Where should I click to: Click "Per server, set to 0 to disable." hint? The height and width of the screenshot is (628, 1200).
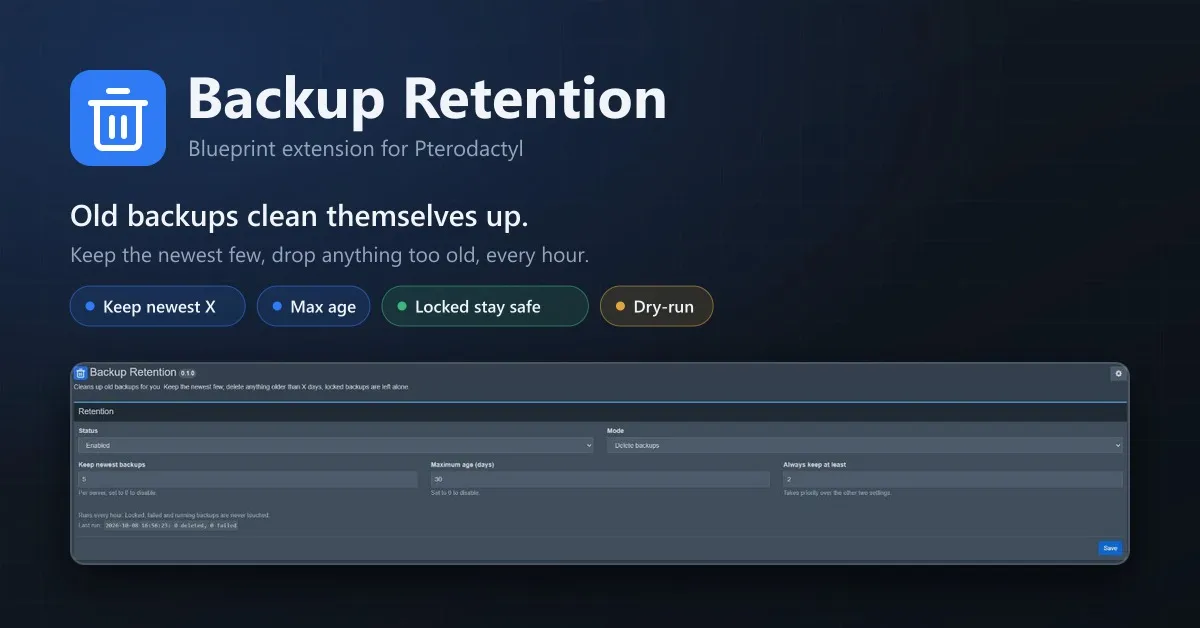(x=118, y=493)
